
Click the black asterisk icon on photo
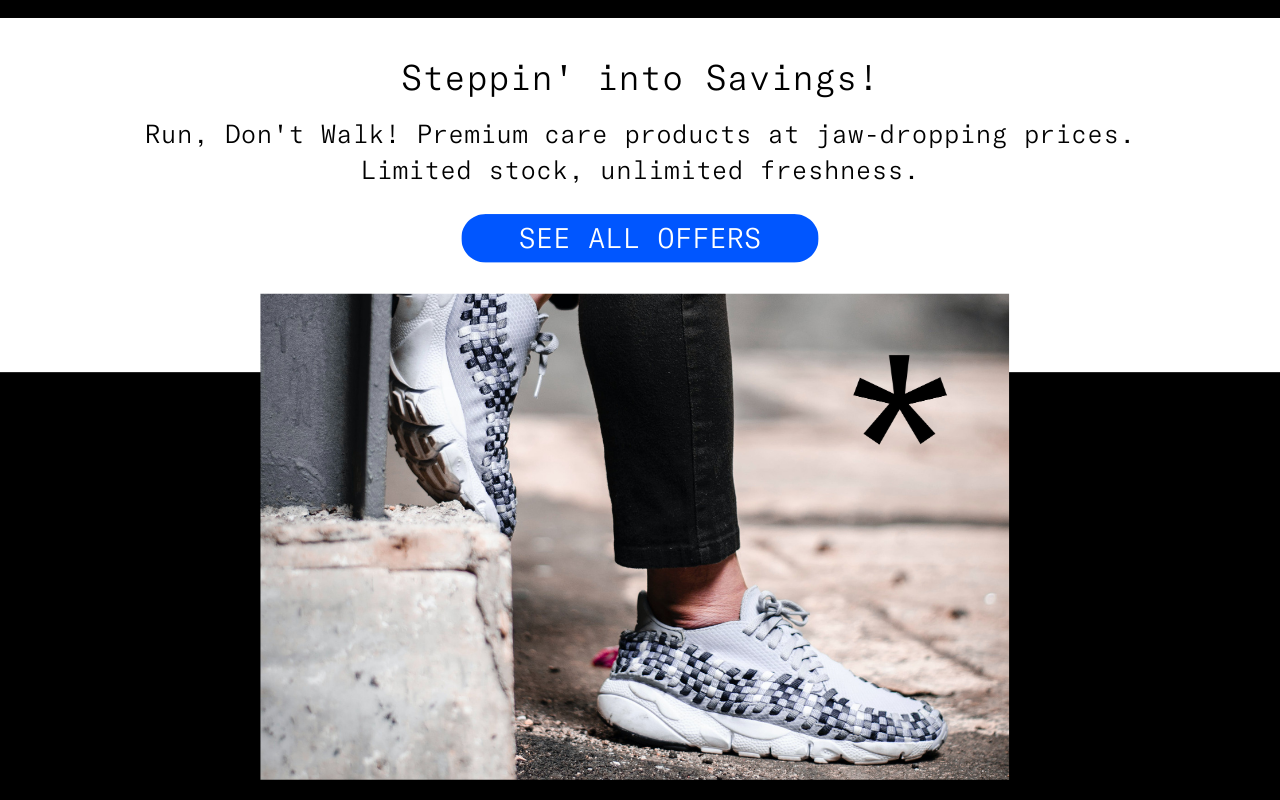pyautogui.click(x=899, y=400)
